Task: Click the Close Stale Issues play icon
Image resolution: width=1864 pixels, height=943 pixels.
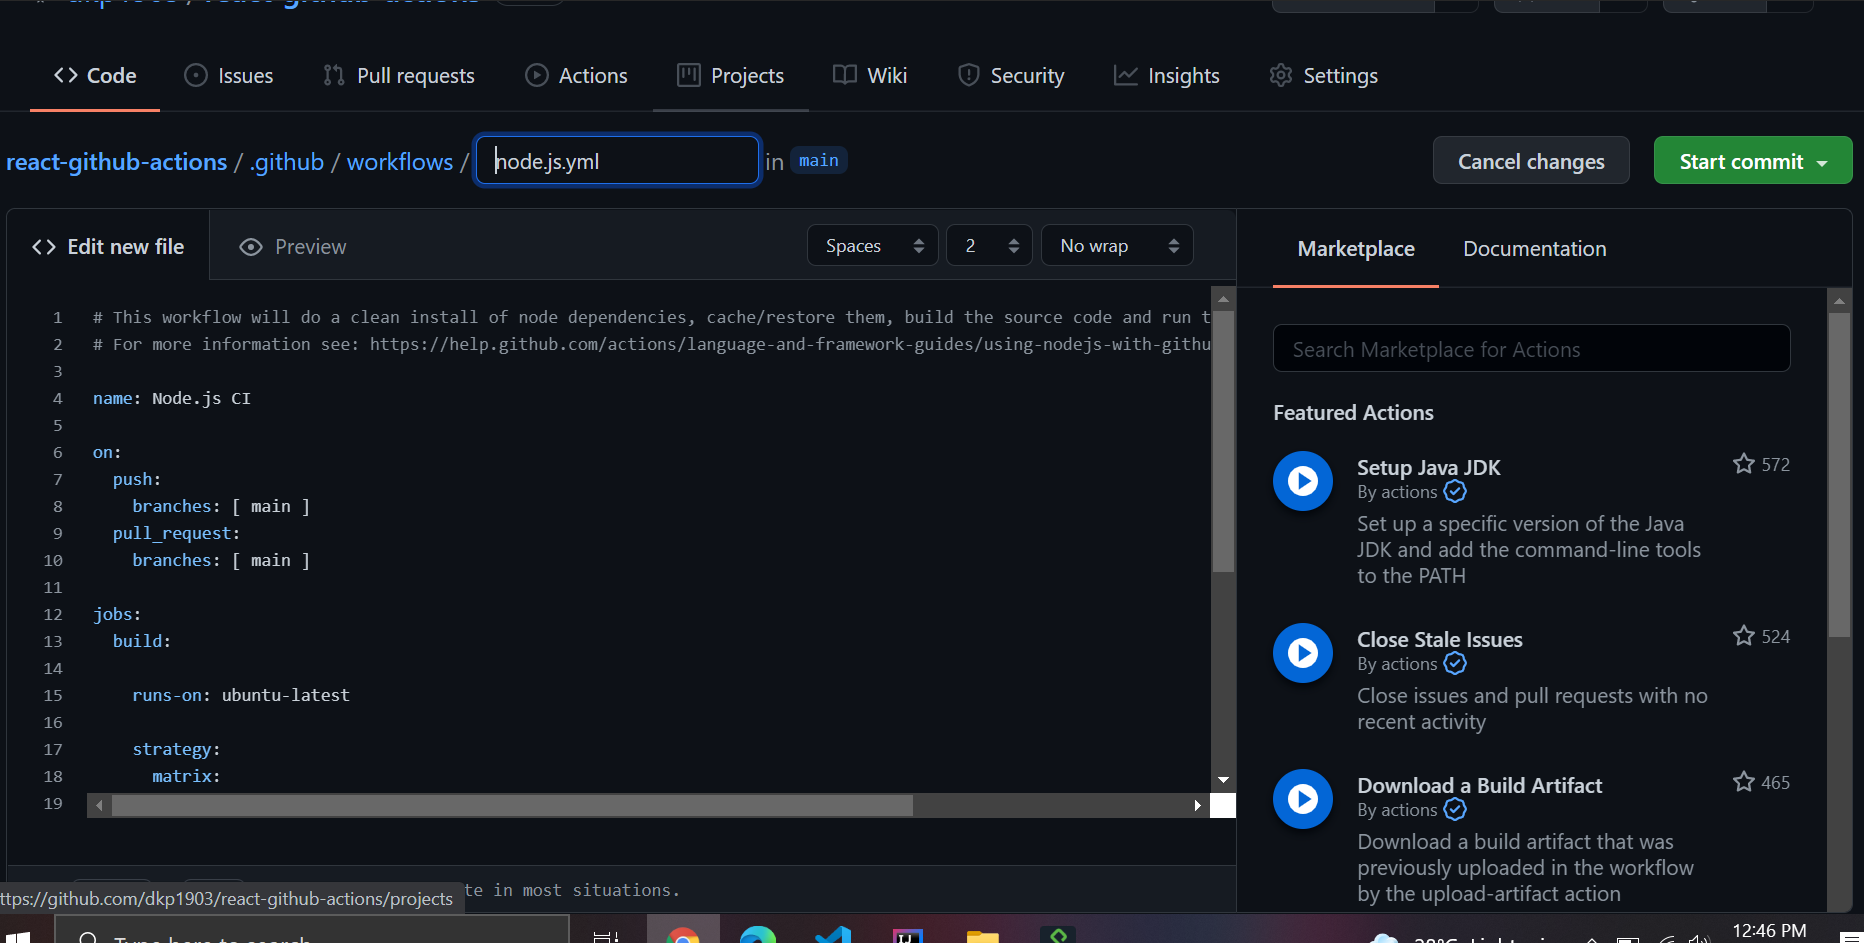Action: click(1302, 653)
